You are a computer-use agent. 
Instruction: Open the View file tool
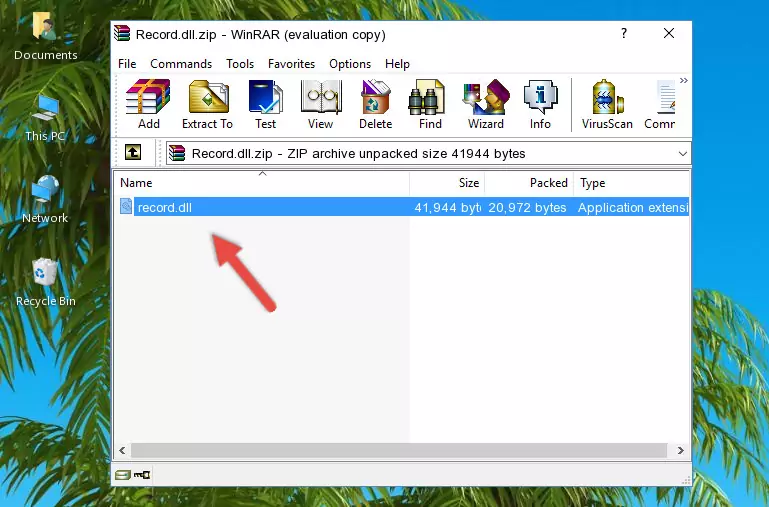(320, 104)
